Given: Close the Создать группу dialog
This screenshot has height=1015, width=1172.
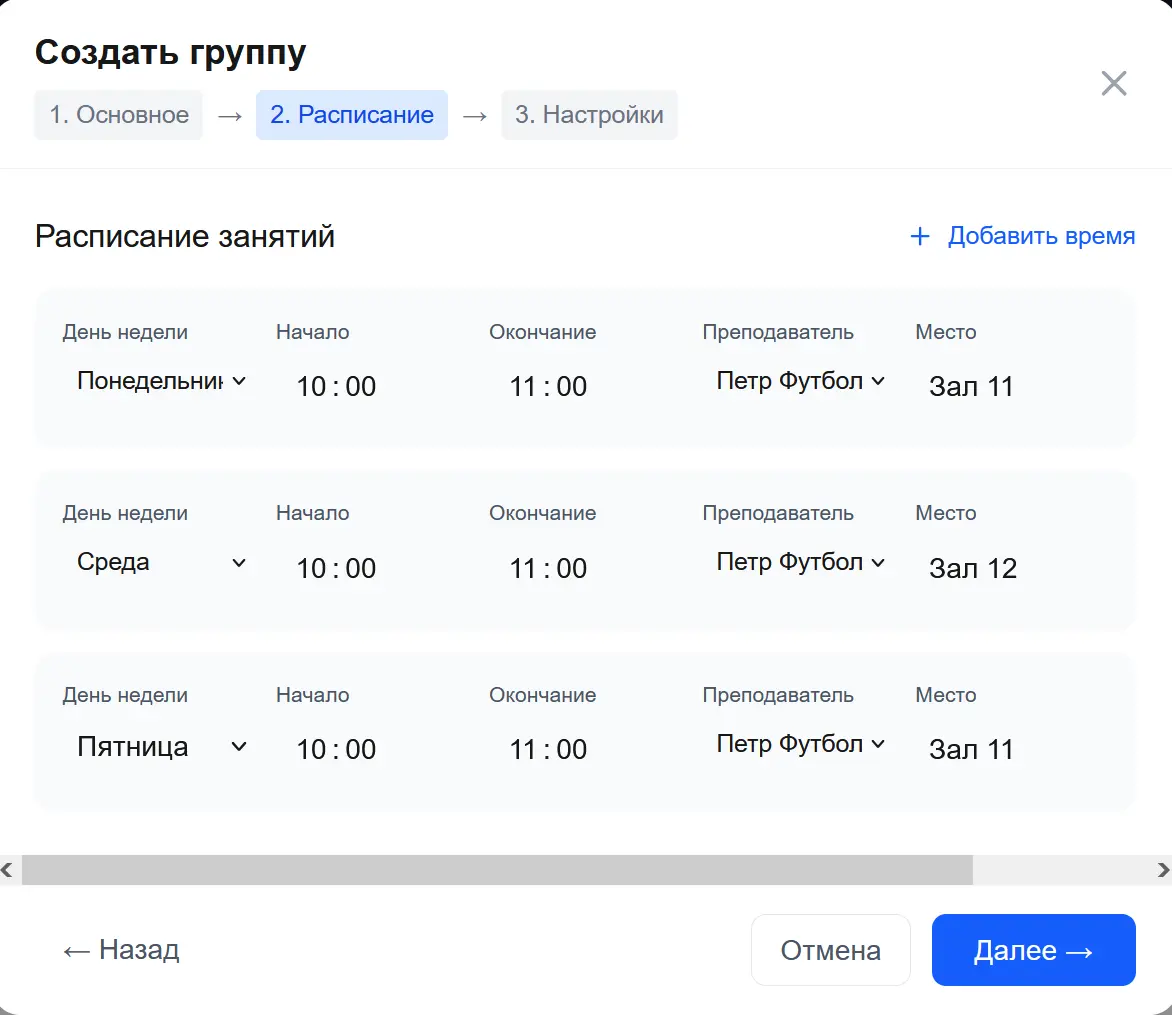Looking at the screenshot, I should pos(1113,84).
